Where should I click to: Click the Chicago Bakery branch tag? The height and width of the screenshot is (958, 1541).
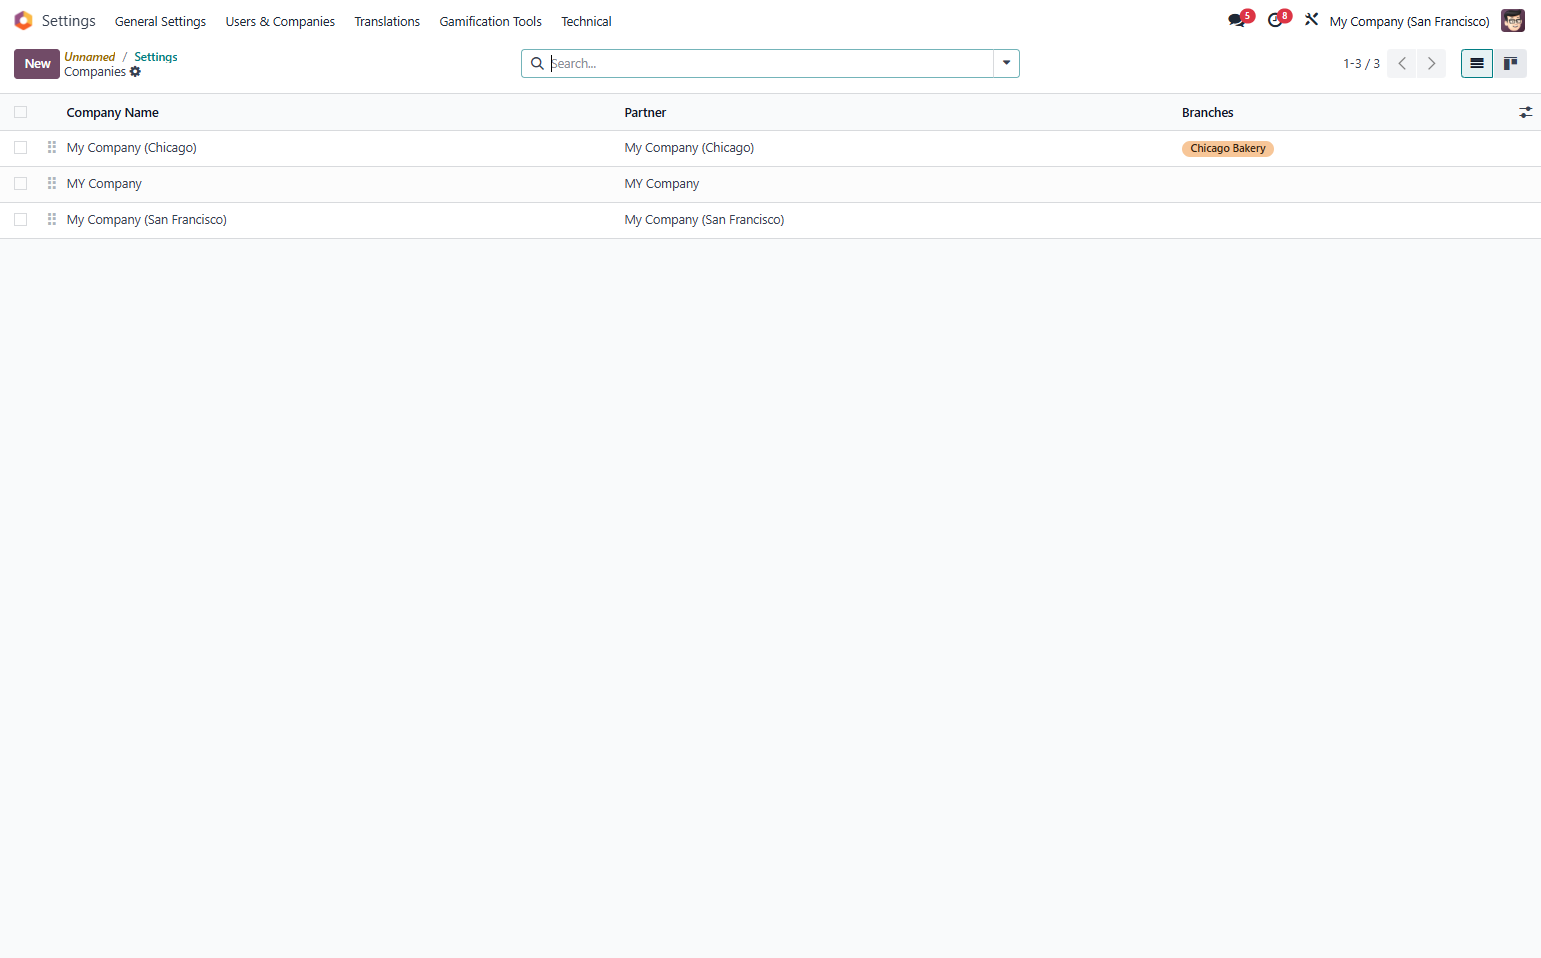(x=1228, y=149)
